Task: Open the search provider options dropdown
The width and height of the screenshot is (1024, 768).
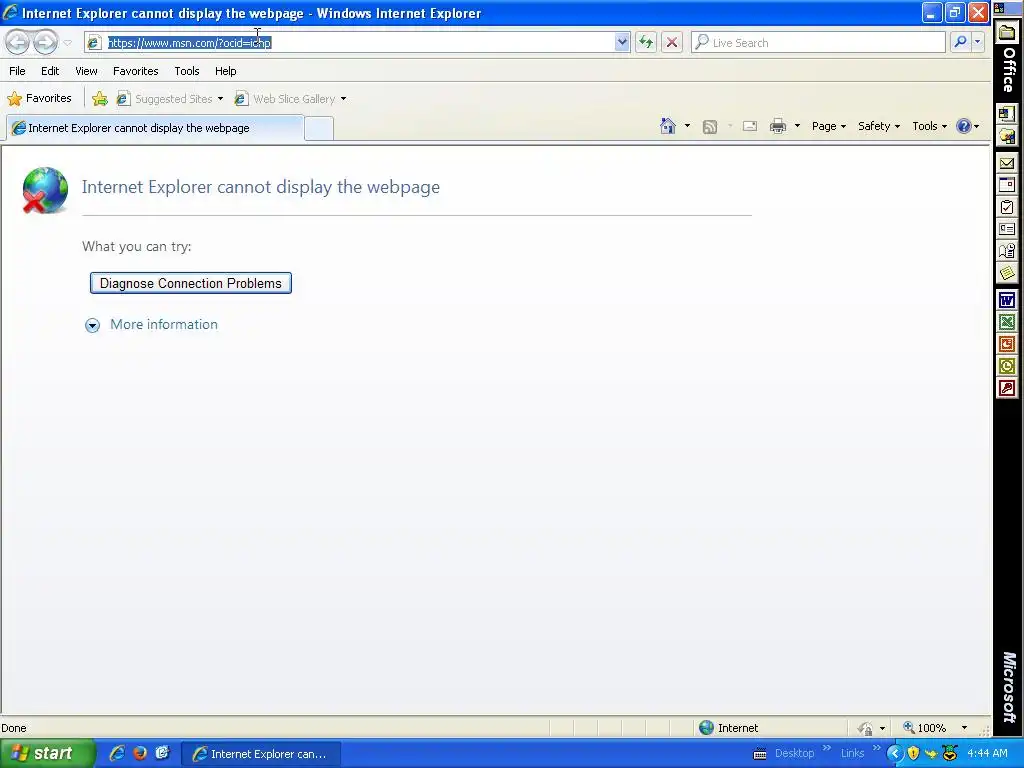Action: click(x=977, y=42)
